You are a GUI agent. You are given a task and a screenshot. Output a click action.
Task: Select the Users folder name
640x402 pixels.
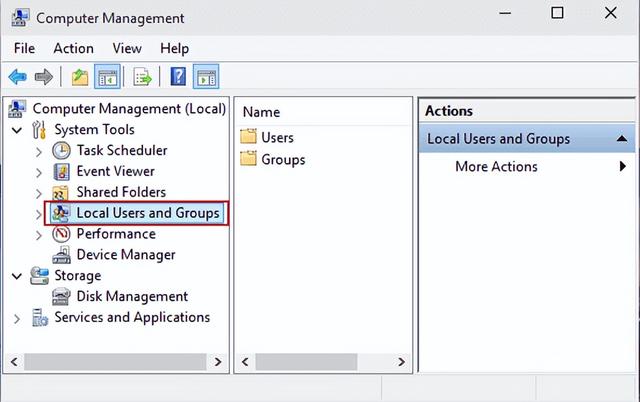pos(277,138)
